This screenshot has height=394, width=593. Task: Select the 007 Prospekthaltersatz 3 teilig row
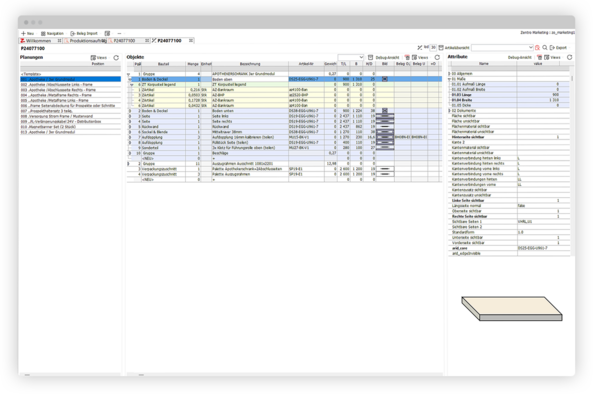pyautogui.click(x=70, y=111)
